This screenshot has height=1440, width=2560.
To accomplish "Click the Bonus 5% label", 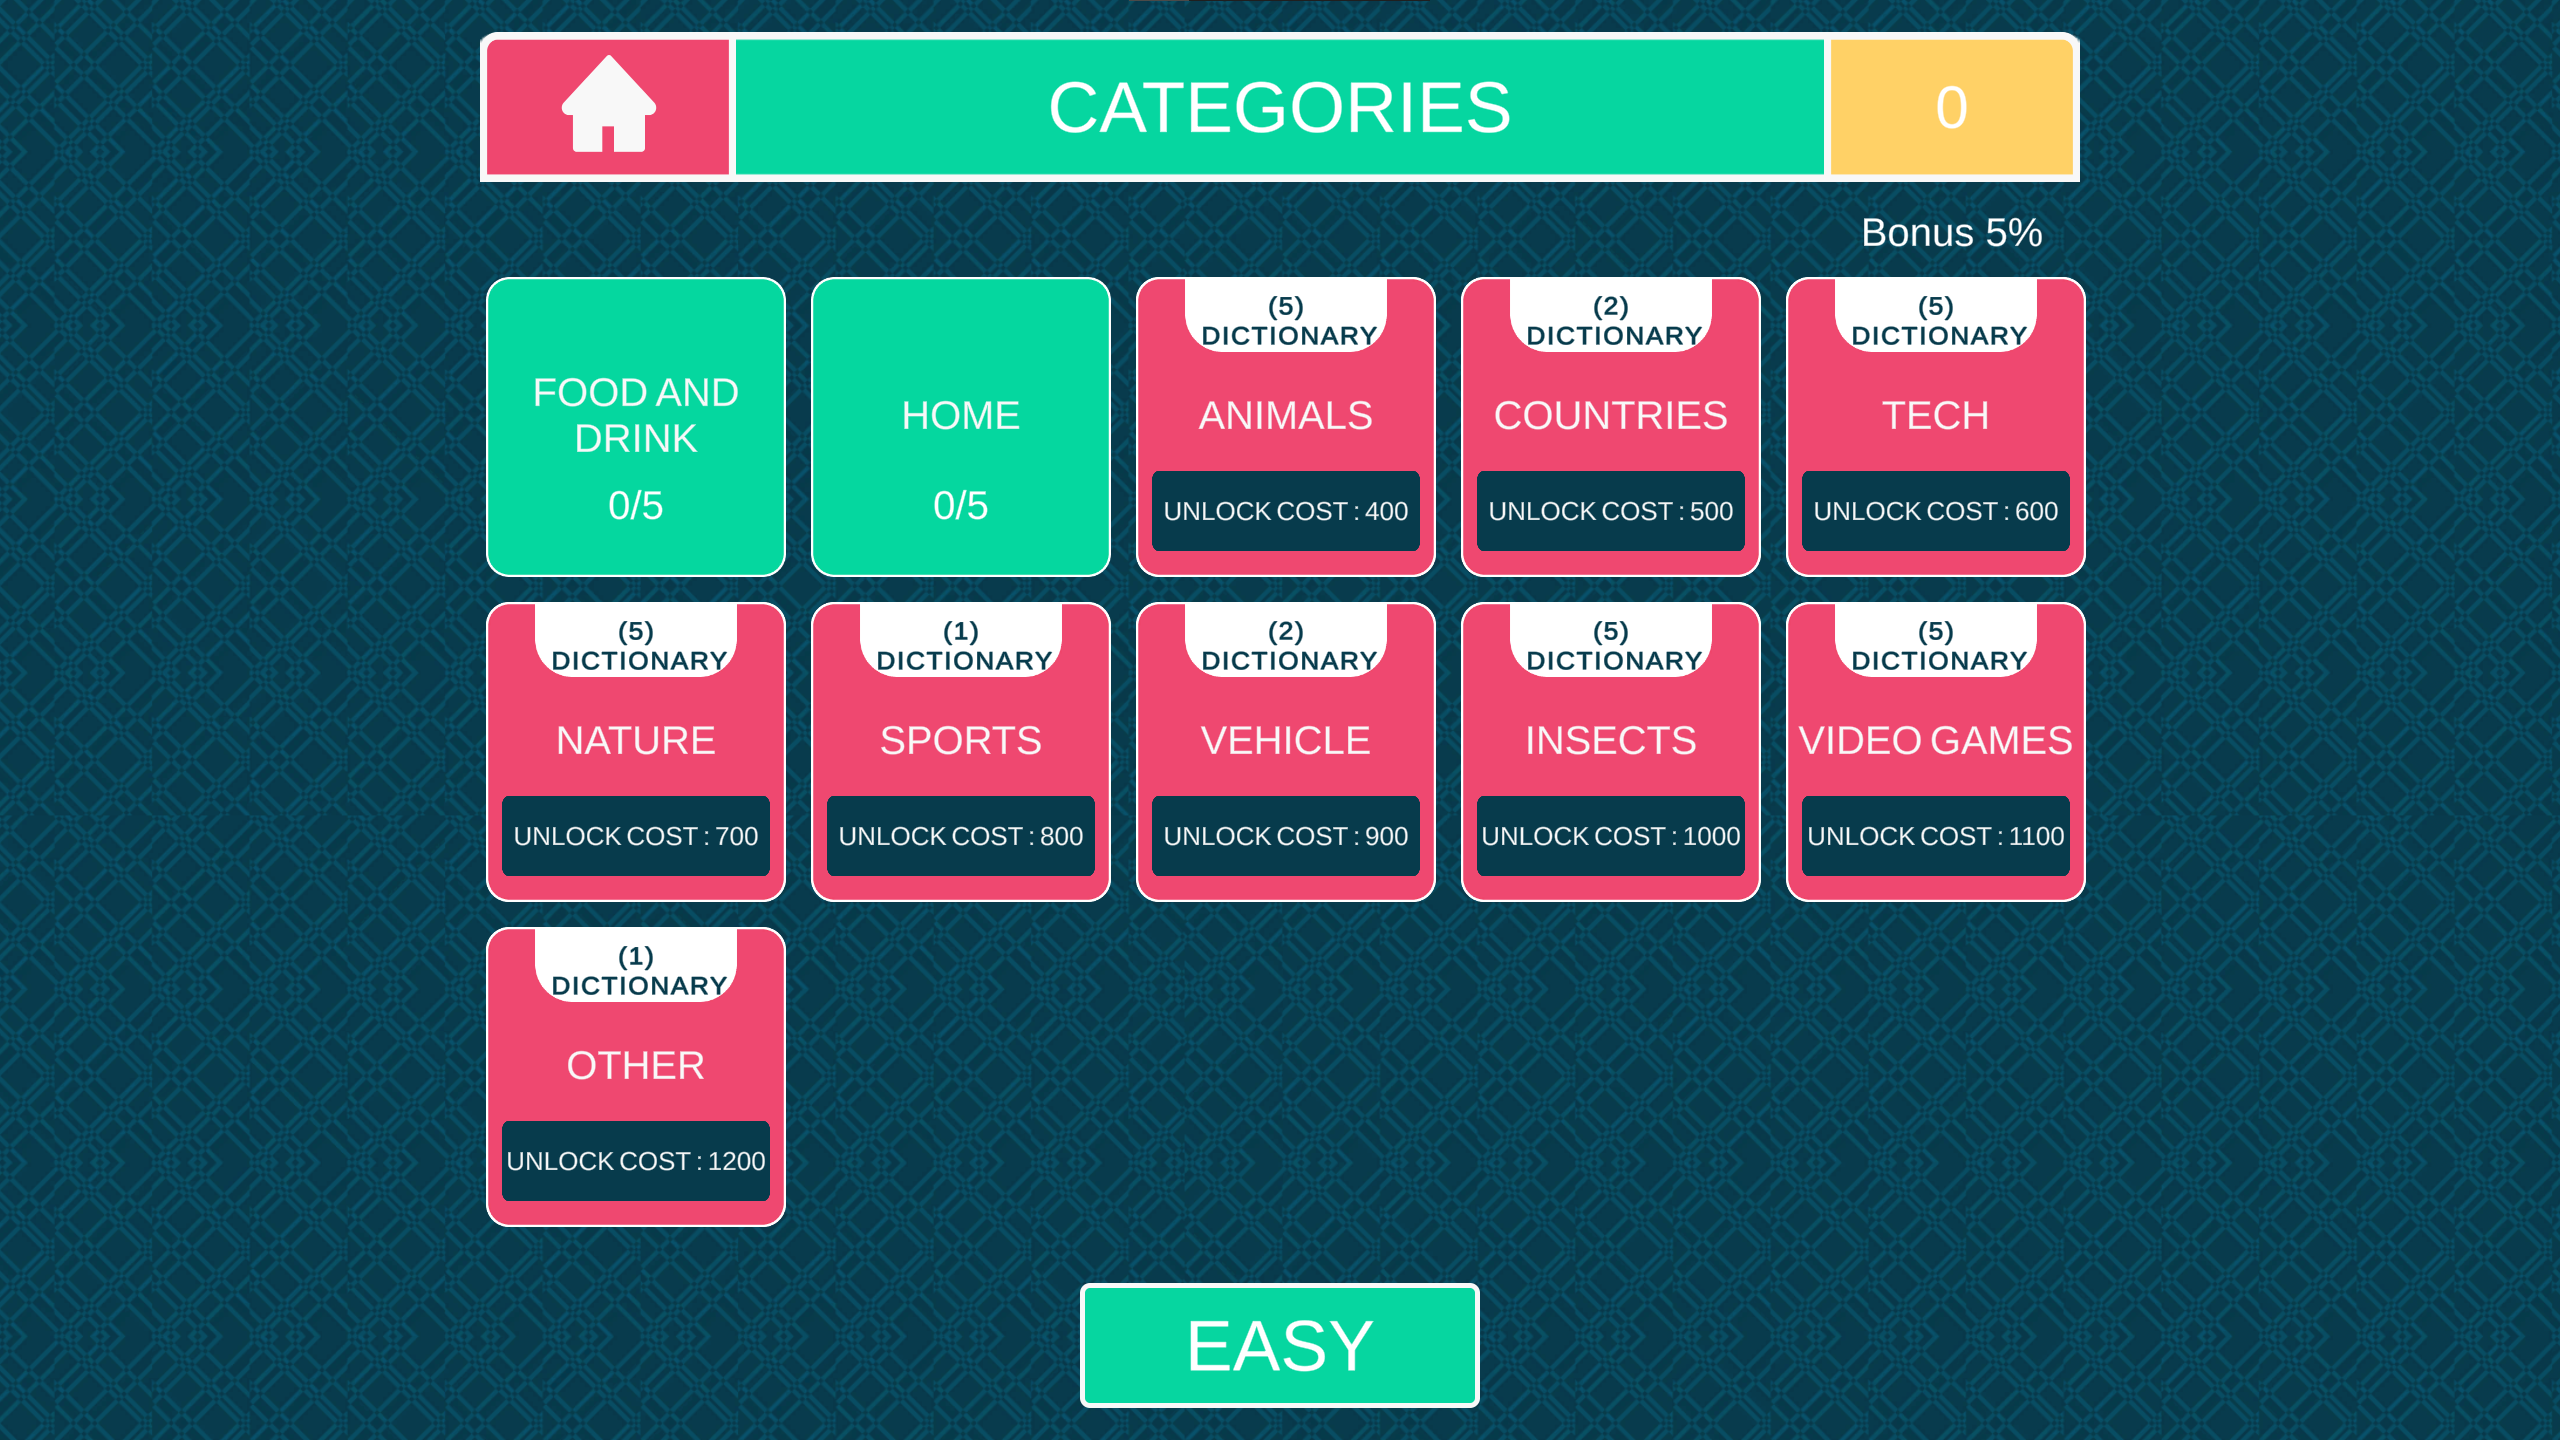I will point(1951,233).
